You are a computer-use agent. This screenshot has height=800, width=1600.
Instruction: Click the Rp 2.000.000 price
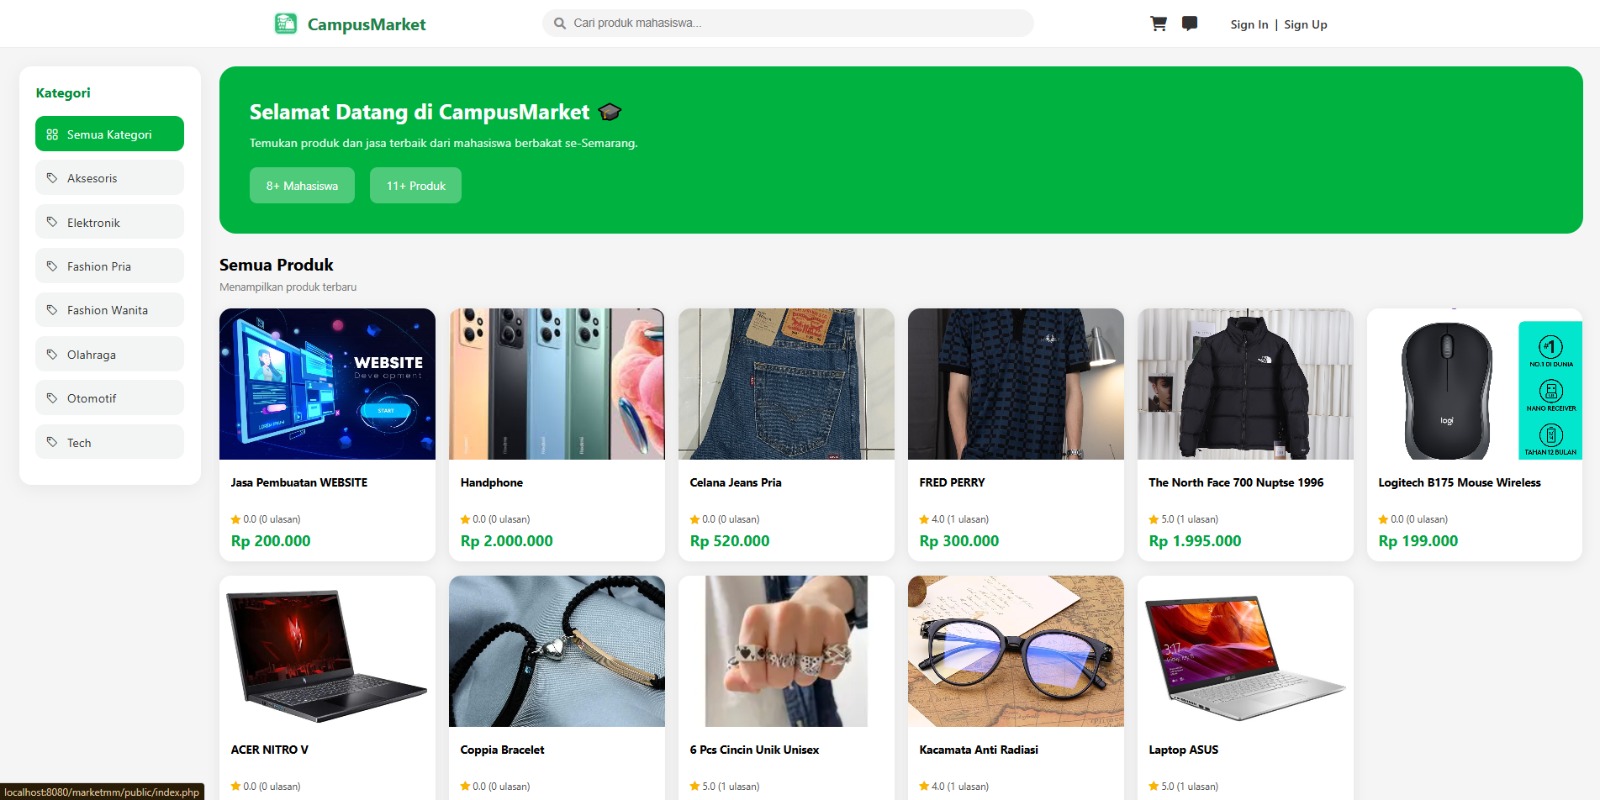coord(506,541)
